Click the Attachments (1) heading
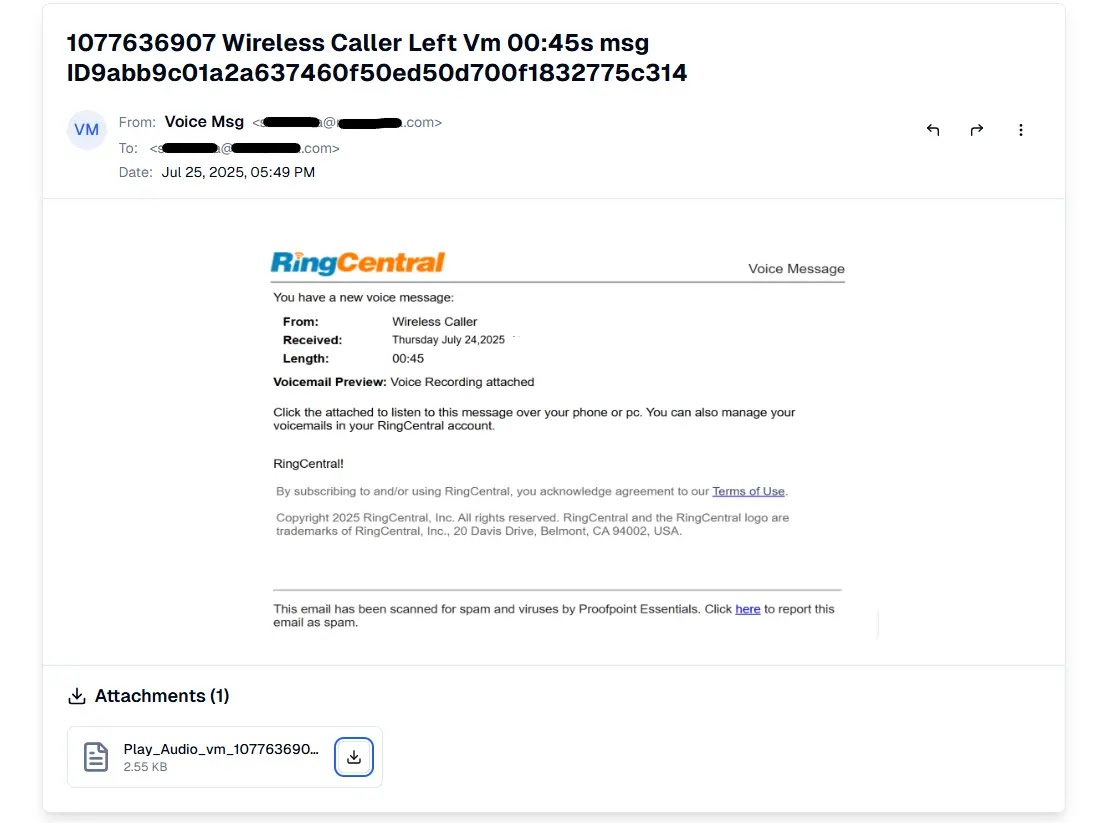This screenshot has height=823, width=1105. 162,696
